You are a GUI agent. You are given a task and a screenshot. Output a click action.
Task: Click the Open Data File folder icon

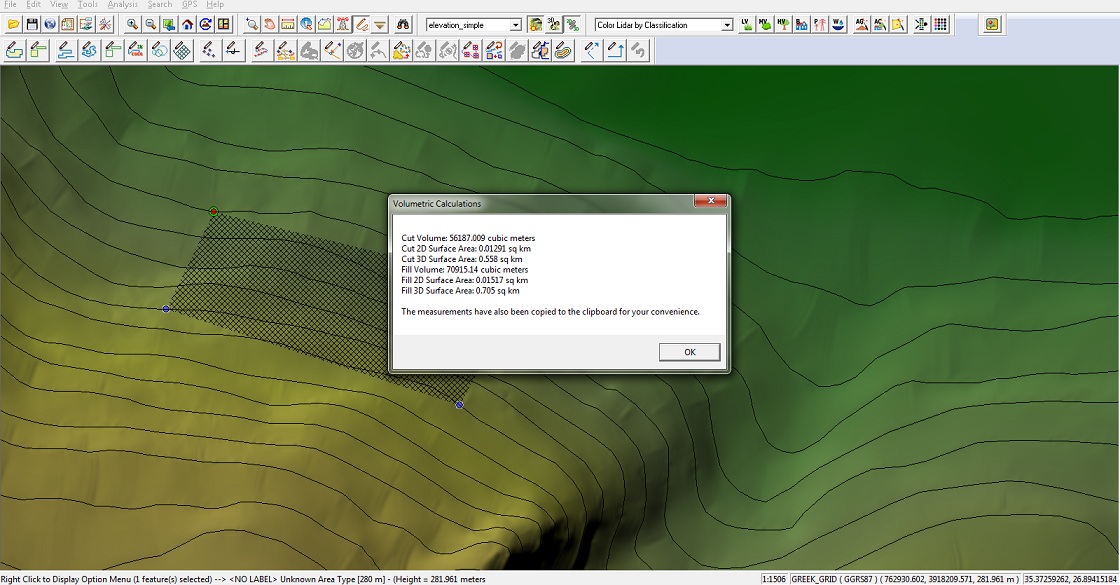tap(14, 24)
